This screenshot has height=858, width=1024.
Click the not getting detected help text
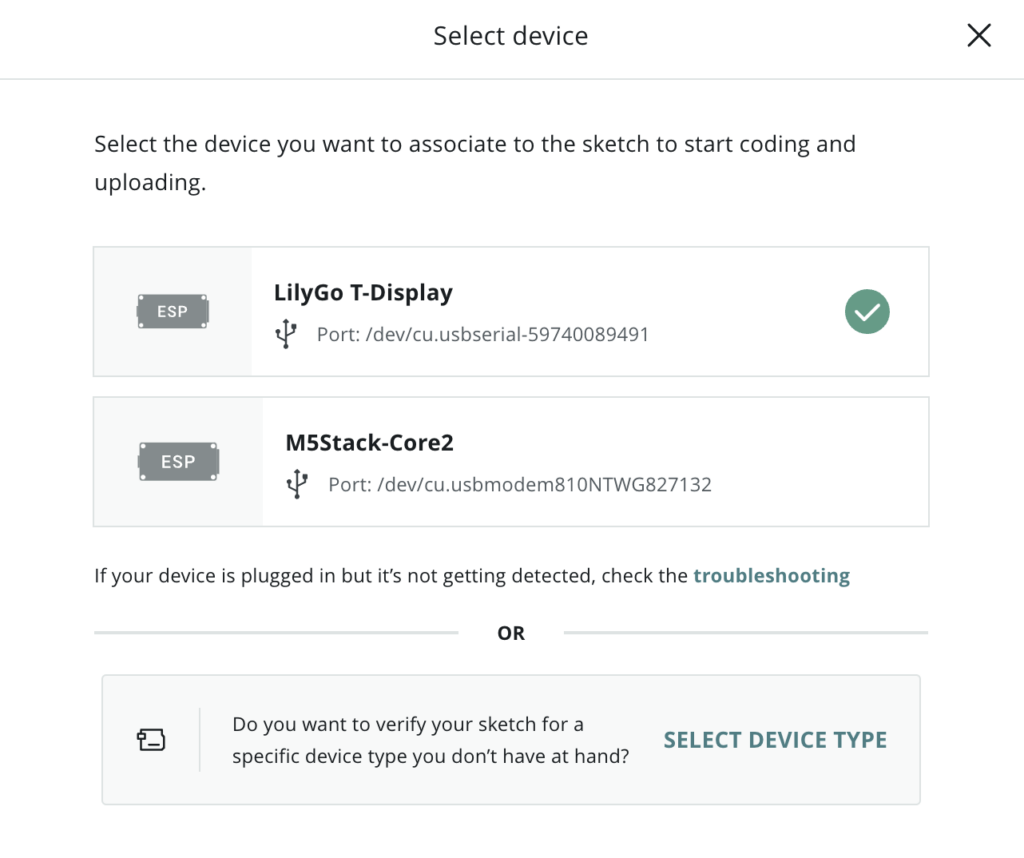(472, 575)
